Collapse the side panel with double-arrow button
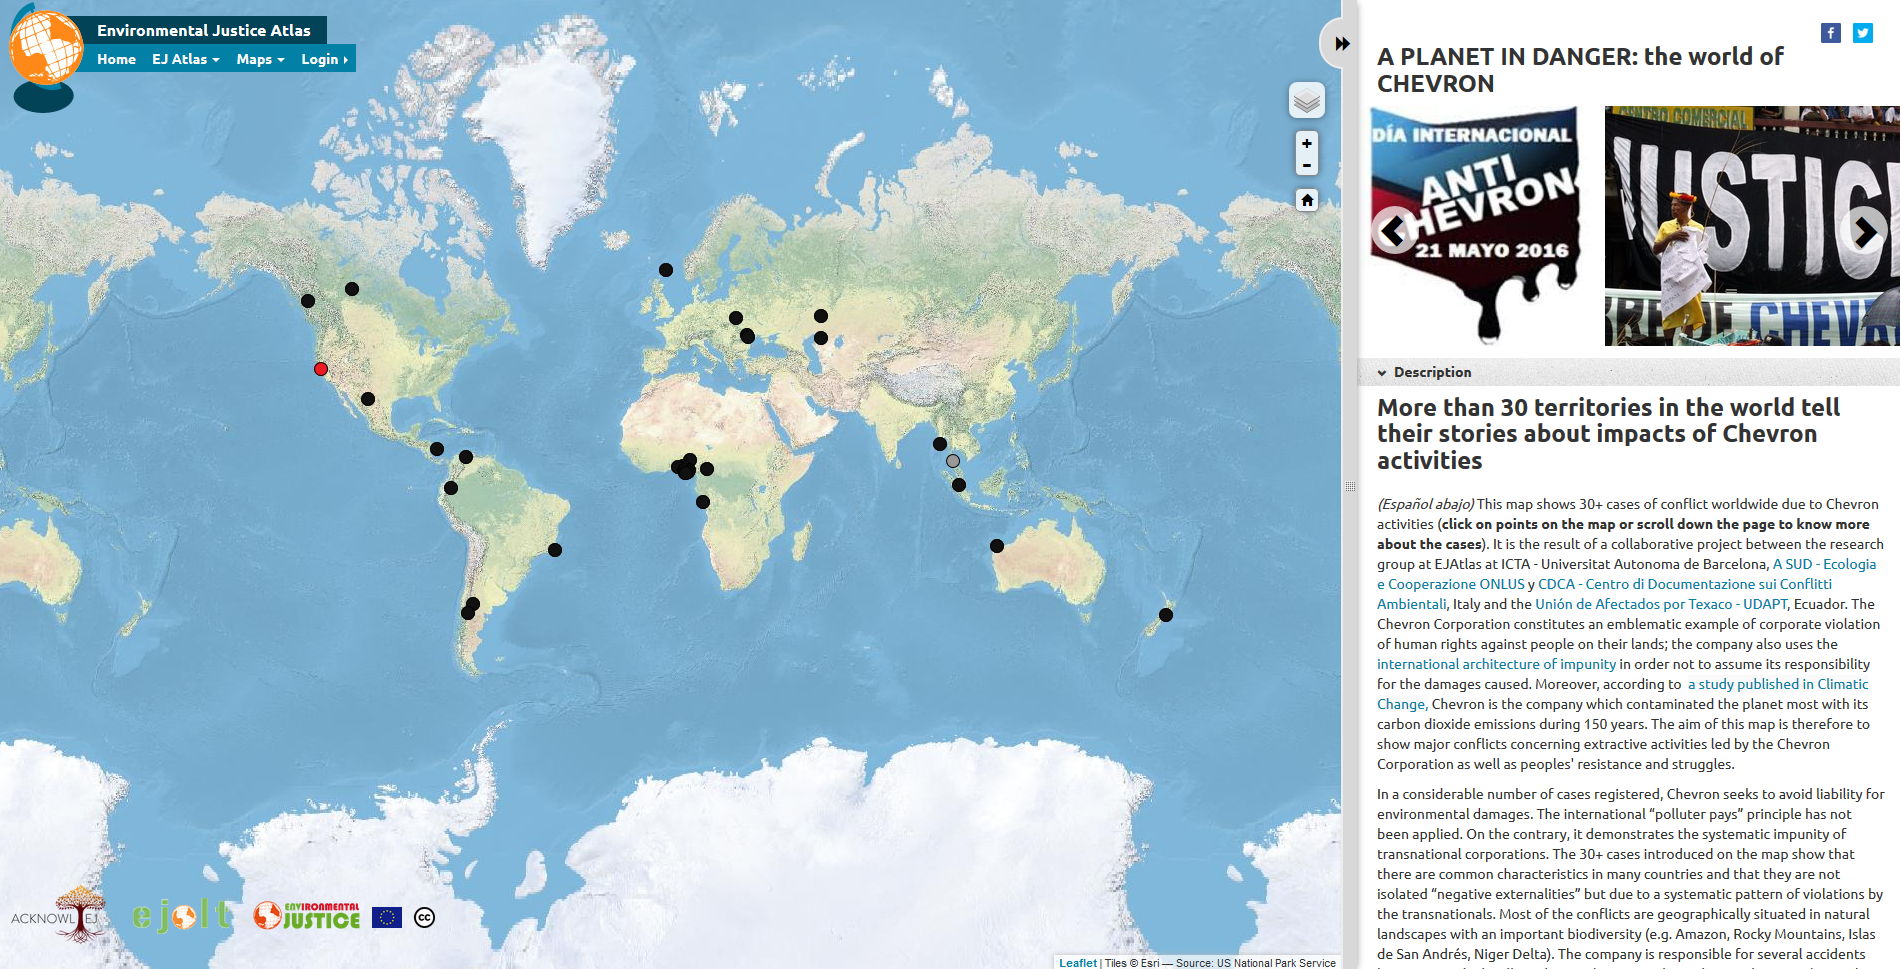The height and width of the screenshot is (969, 1901). tap(1341, 43)
